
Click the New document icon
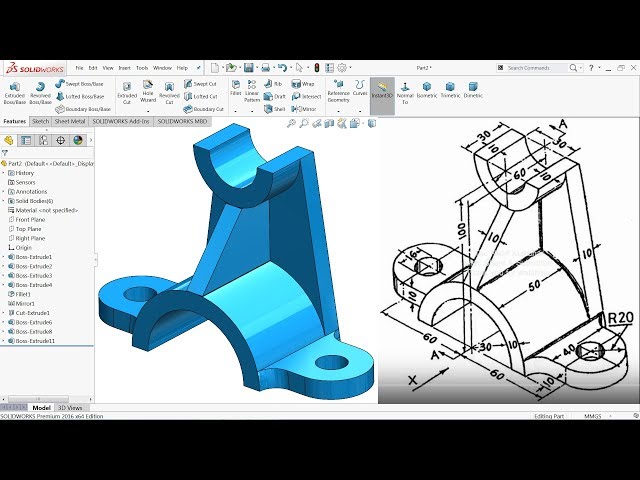click(215, 68)
